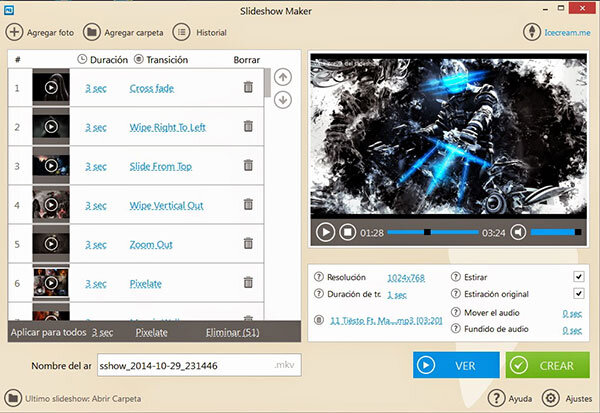This screenshot has height=413, width=600.
Task: Minimize the Slideshow Maker window
Action: pyautogui.click(x=545, y=8)
